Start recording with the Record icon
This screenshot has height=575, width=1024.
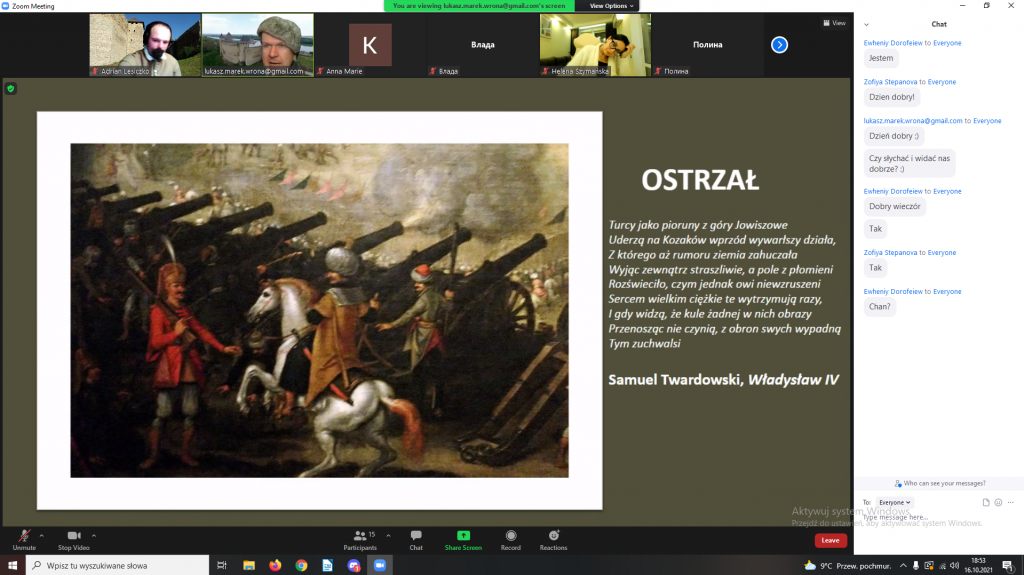coord(511,539)
